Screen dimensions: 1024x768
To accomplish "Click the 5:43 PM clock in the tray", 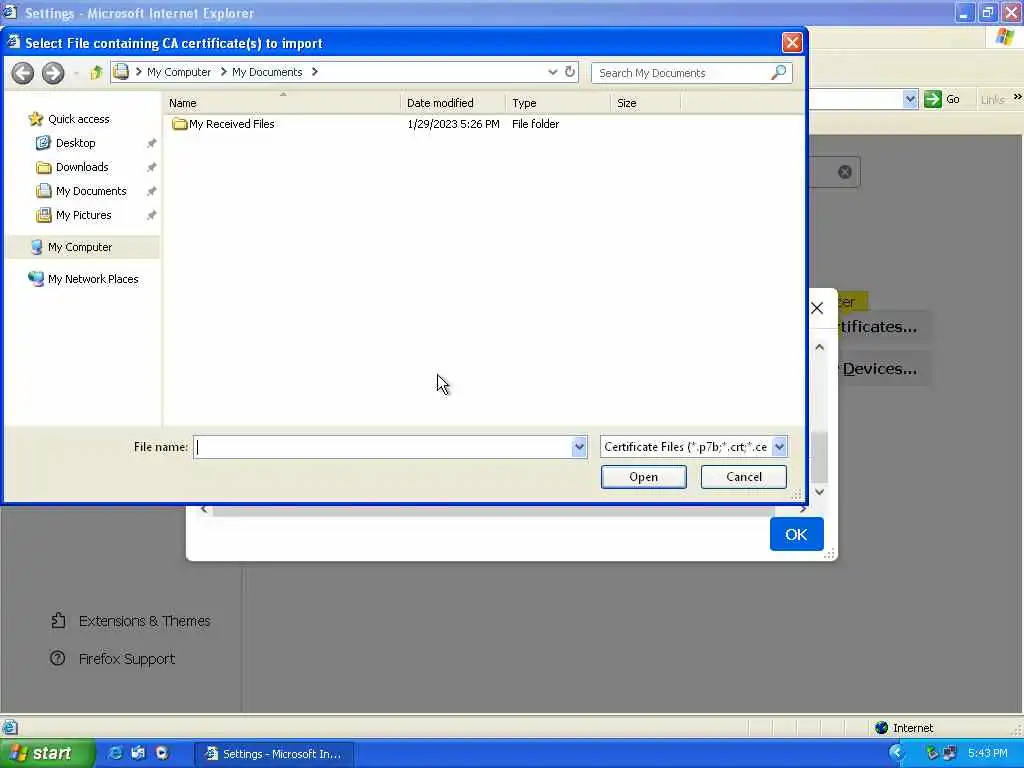I will [x=987, y=753].
